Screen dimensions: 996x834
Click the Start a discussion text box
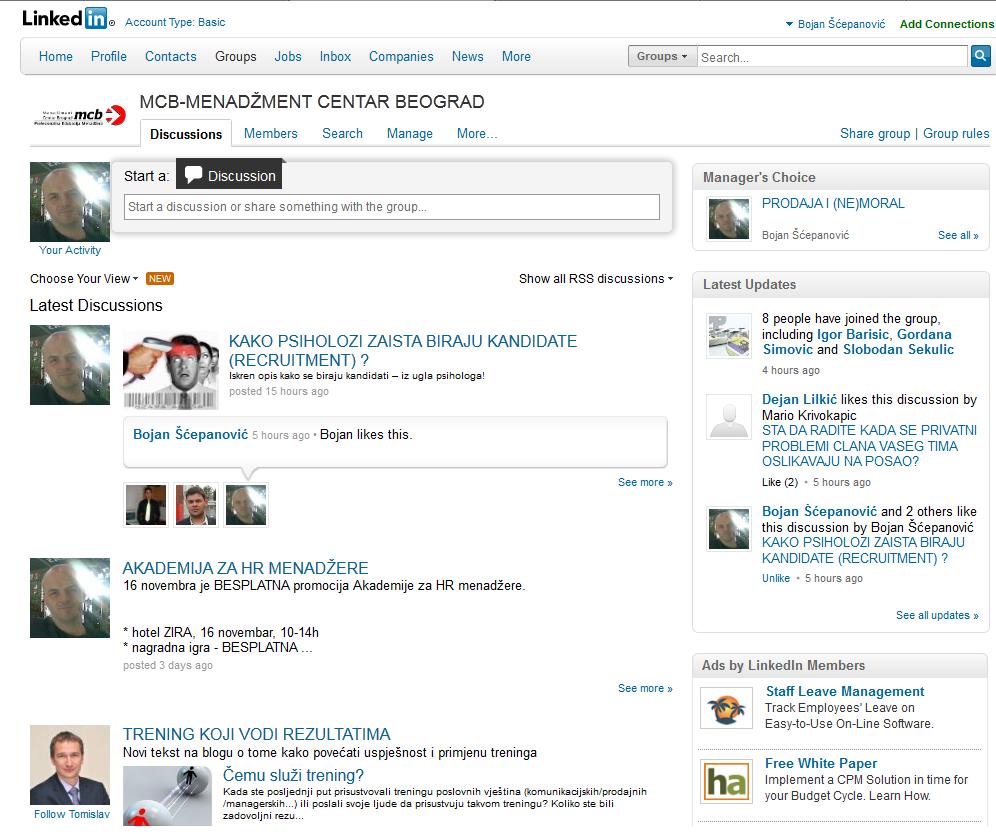[x=392, y=207]
